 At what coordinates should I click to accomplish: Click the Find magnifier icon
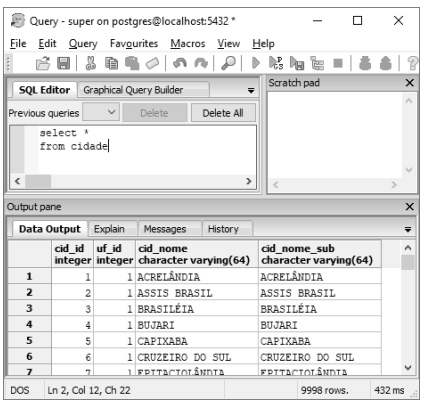click(x=229, y=63)
